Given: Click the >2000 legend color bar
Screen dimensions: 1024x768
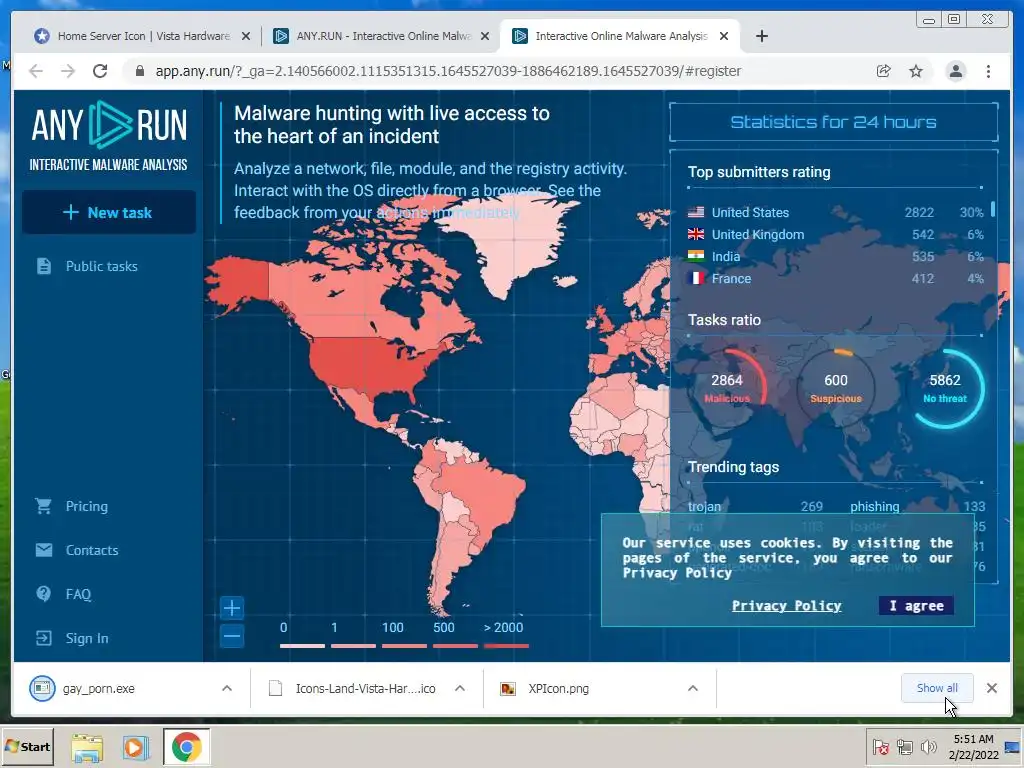Looking at the screenshot, I should [506, 646].
